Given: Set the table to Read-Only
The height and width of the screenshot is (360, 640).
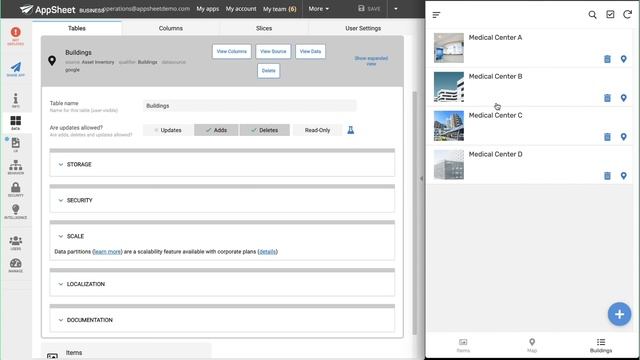Looking at the screenshot, I should click(317, 130).
